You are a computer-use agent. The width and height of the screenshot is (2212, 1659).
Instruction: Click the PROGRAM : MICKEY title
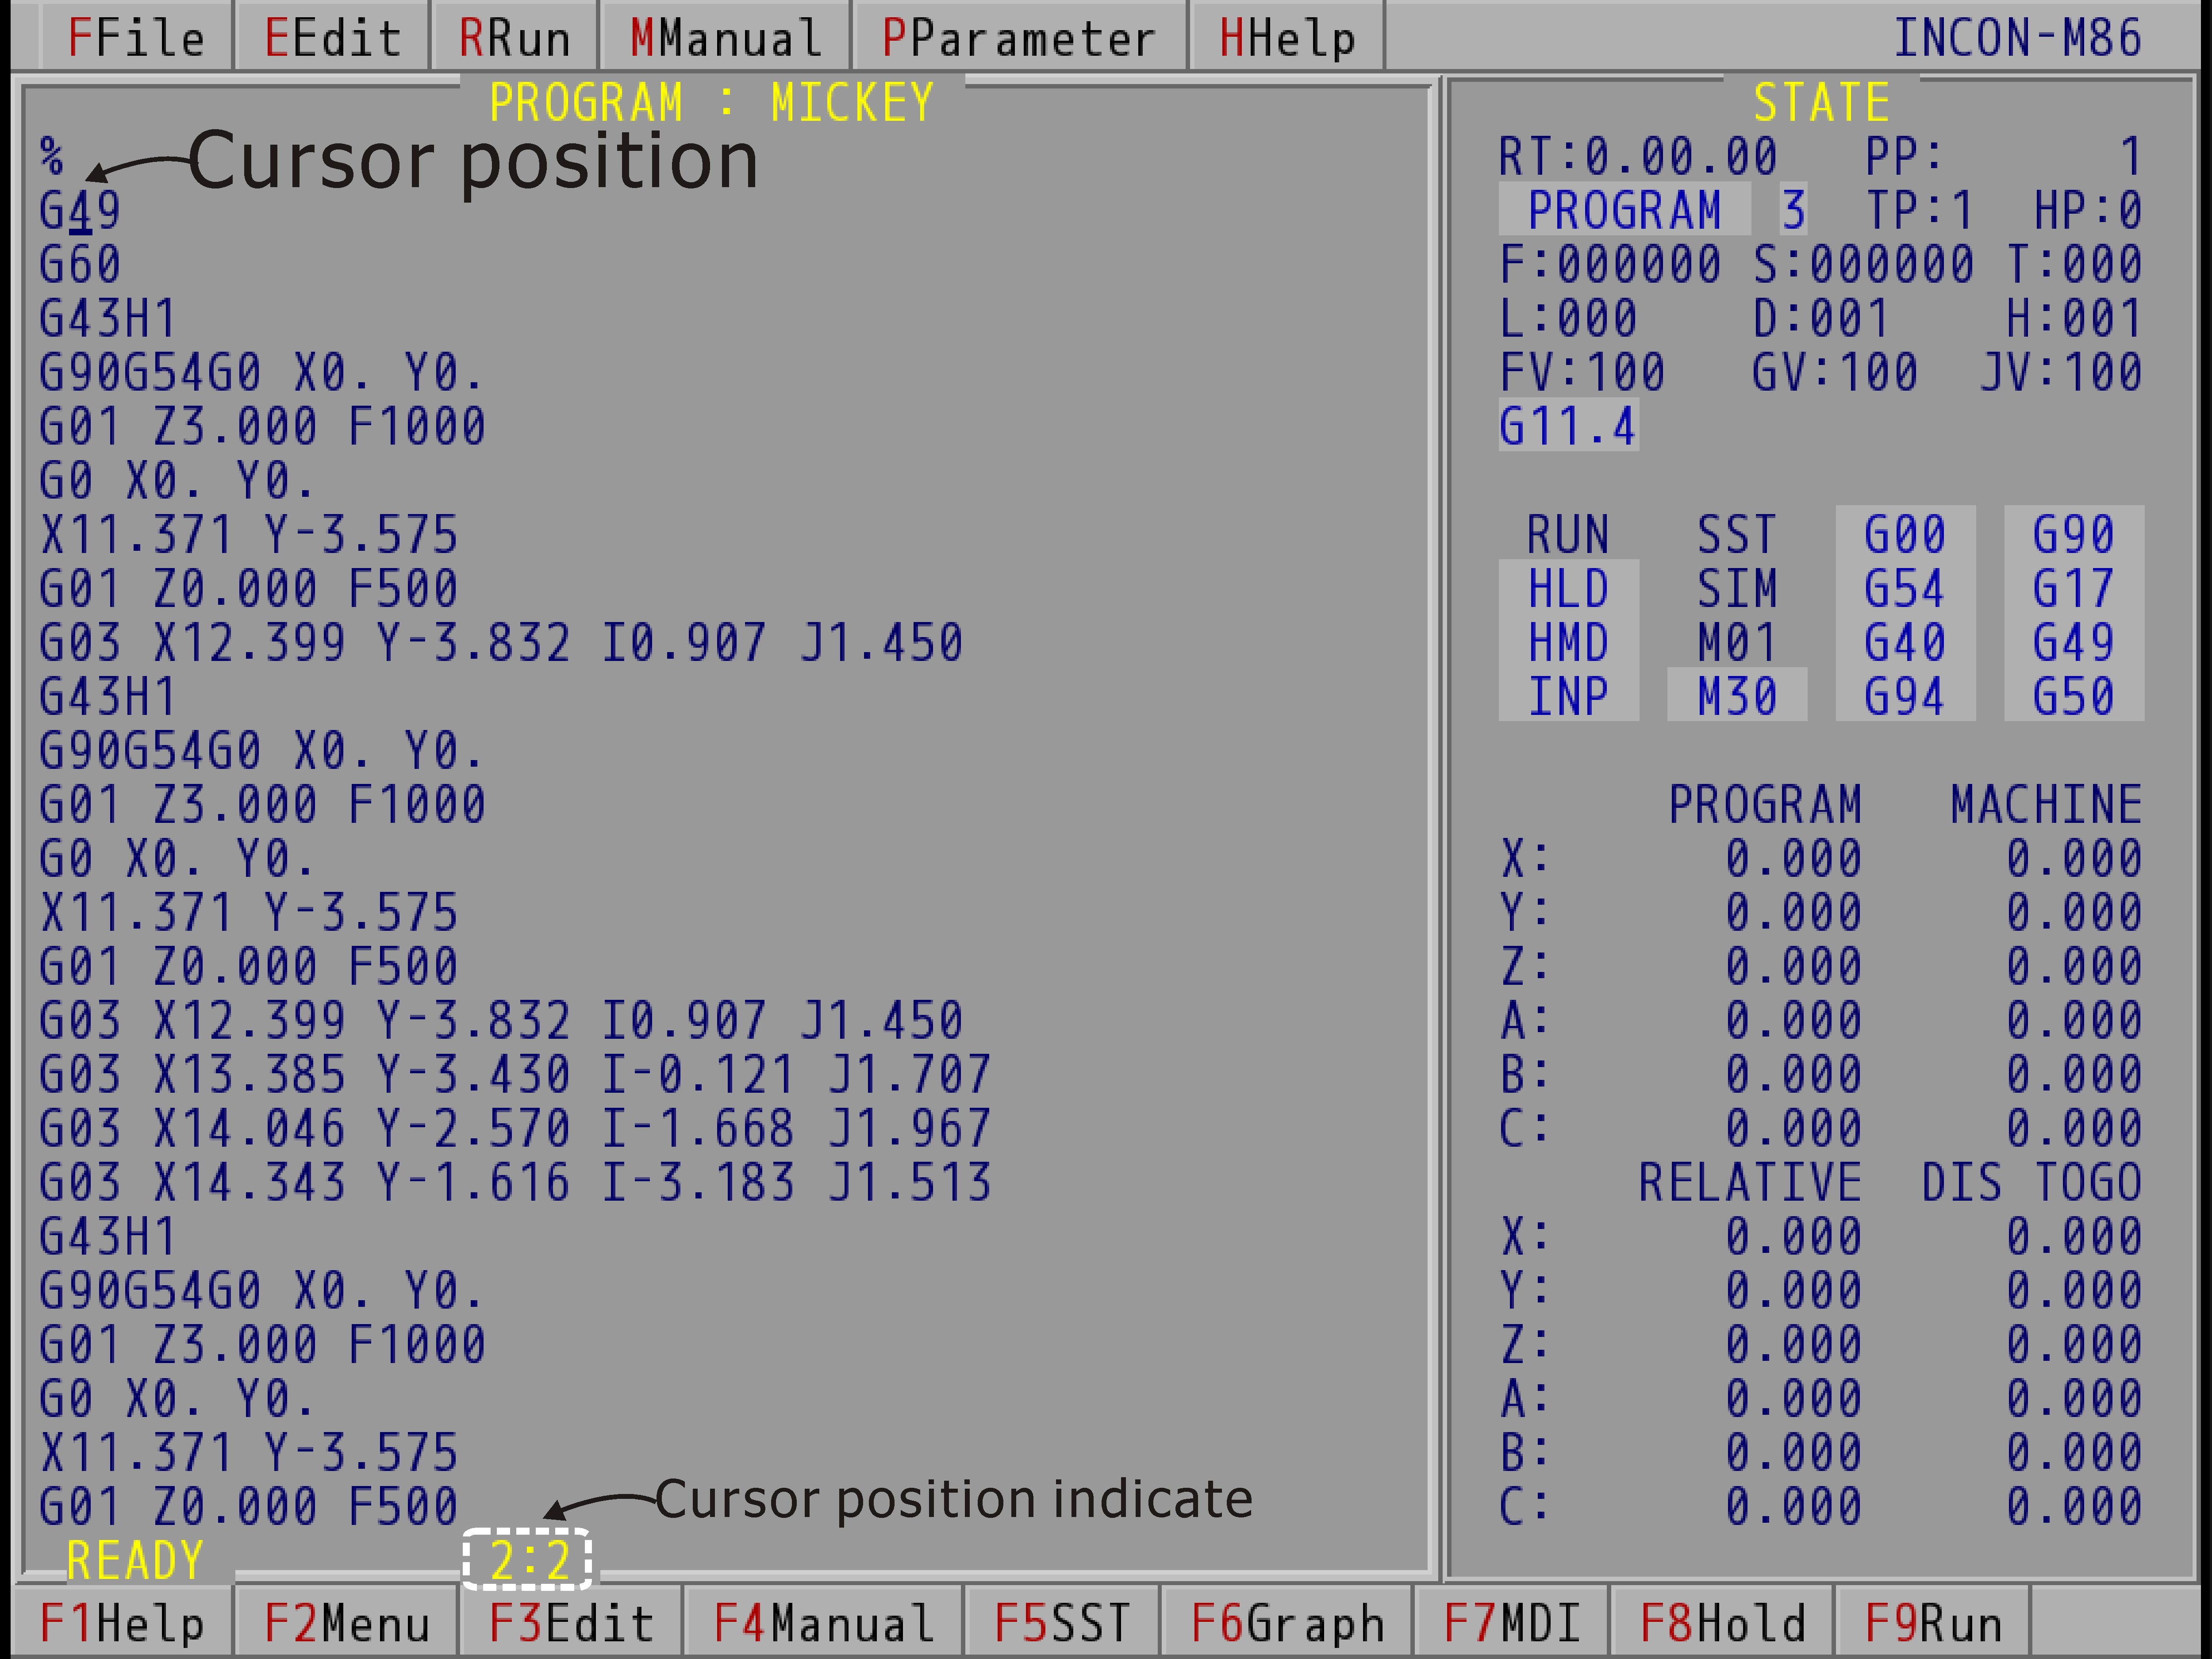pyautogui.click(x=711, y=103)
